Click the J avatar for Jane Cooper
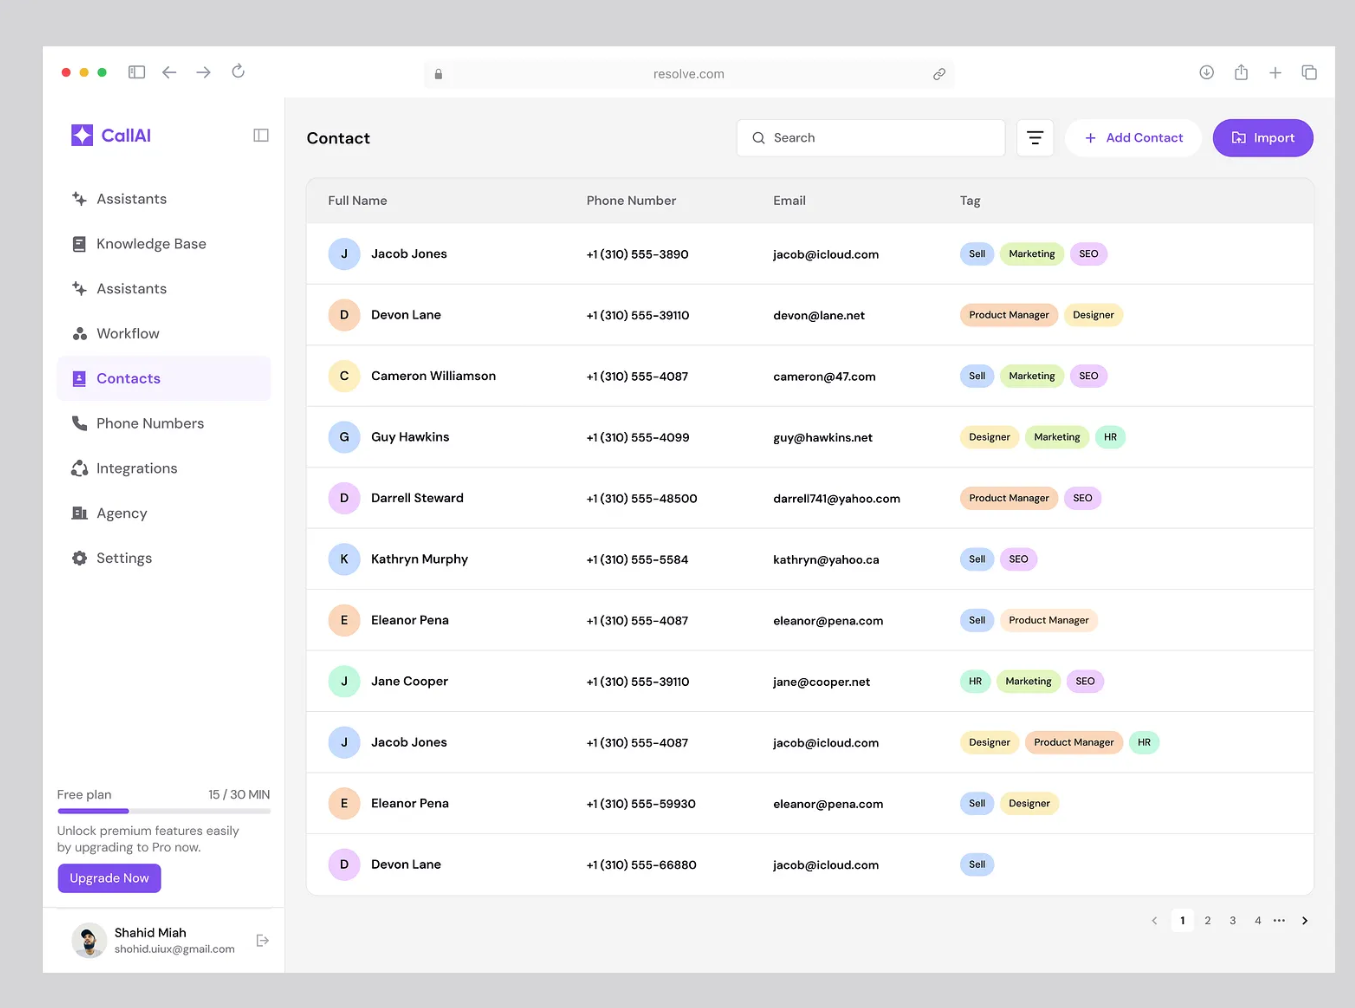Screen dimensions: 1355x1008 (x=344, y=681)
